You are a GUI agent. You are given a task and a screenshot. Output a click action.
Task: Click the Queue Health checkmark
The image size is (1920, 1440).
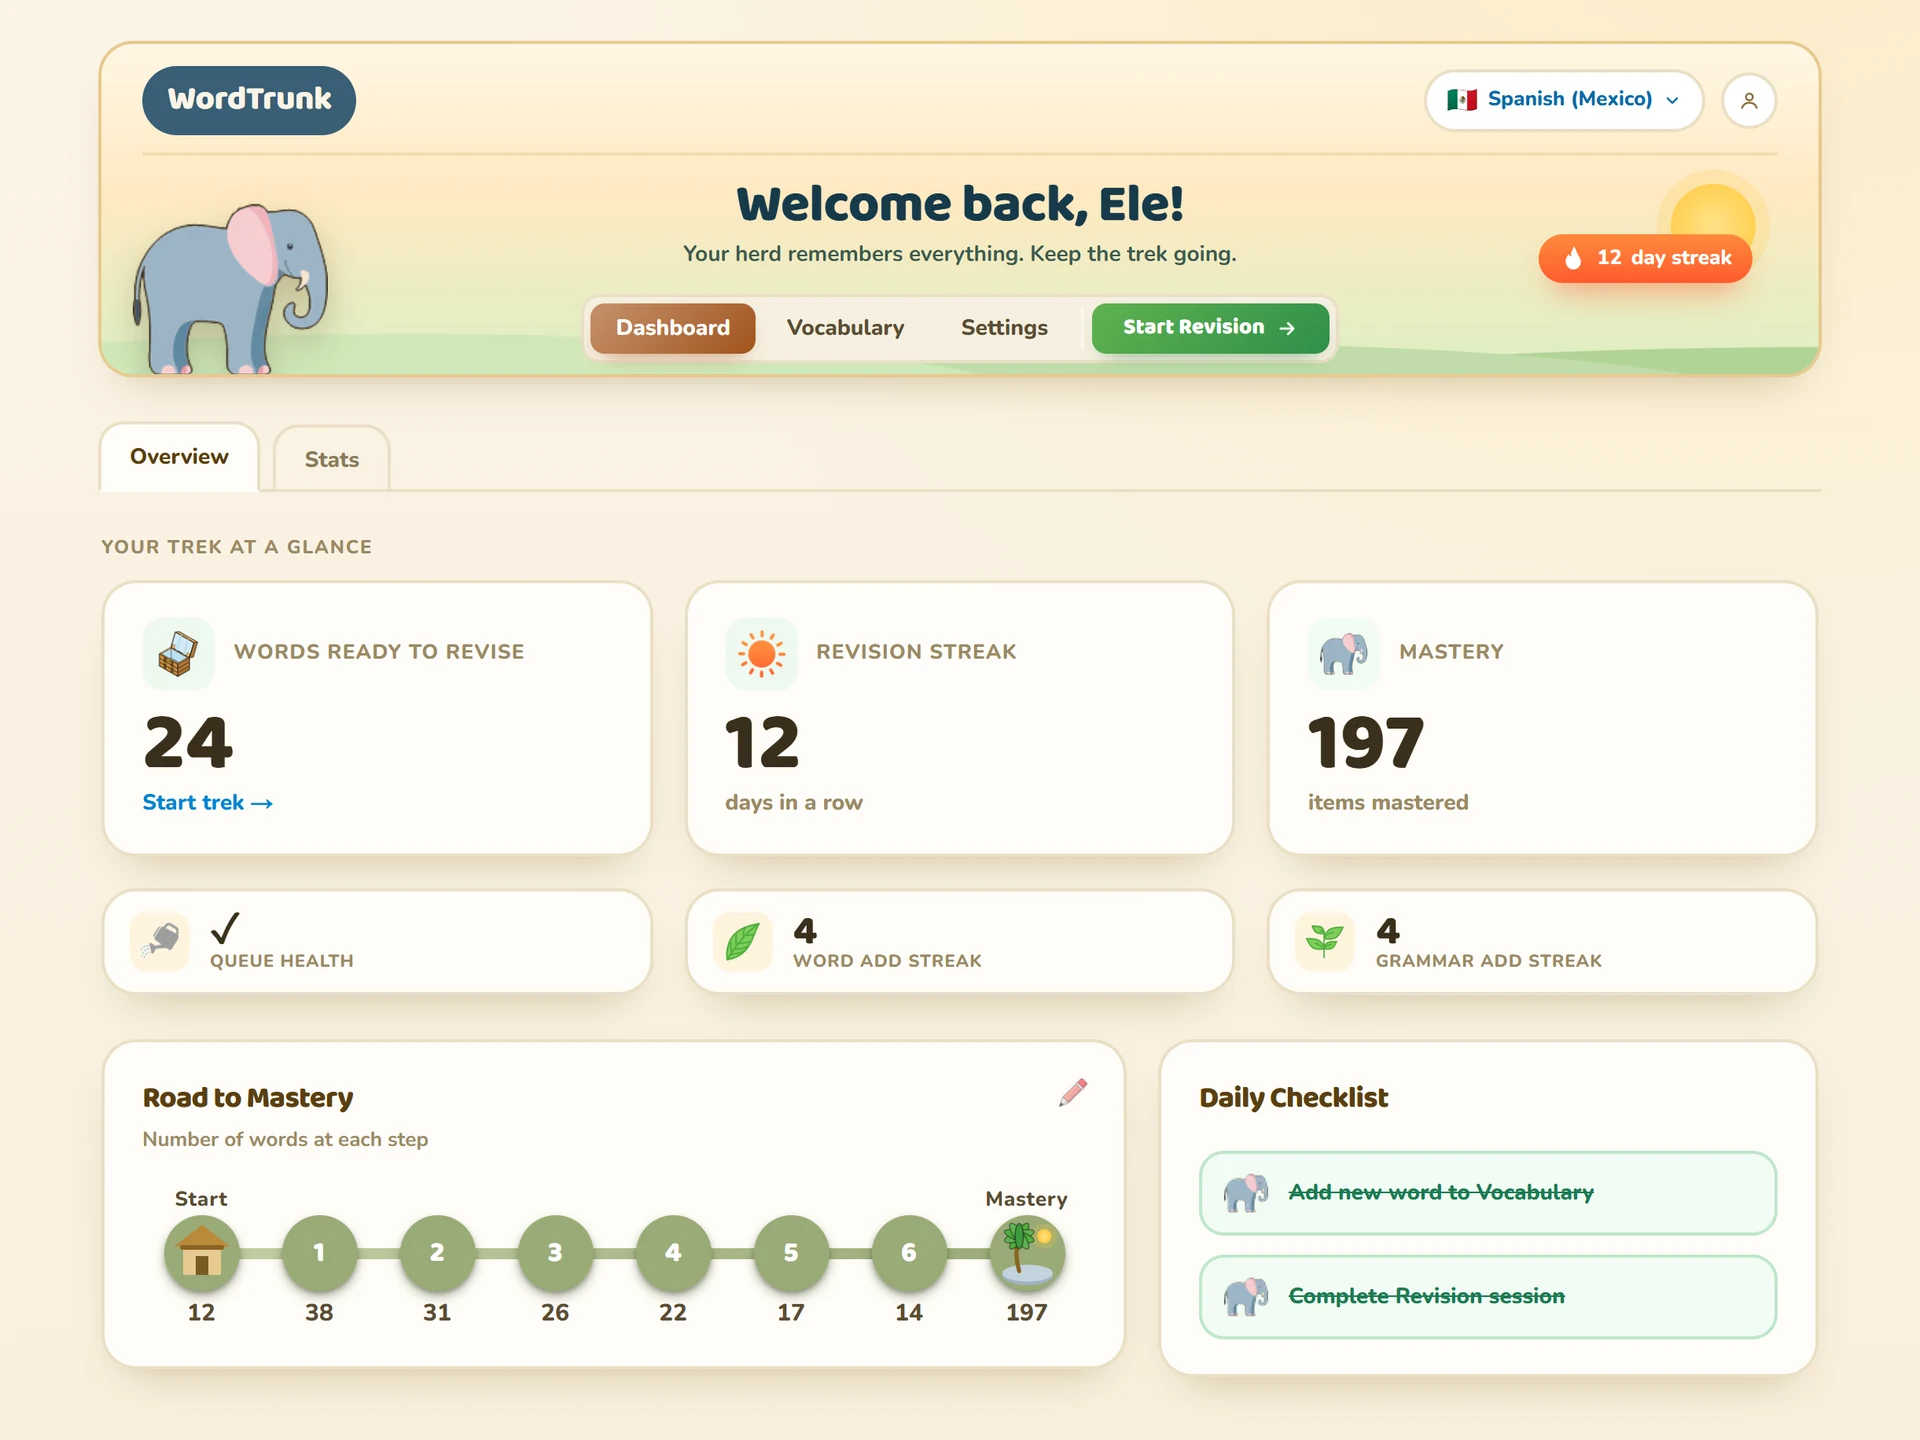tap(225, 928)
